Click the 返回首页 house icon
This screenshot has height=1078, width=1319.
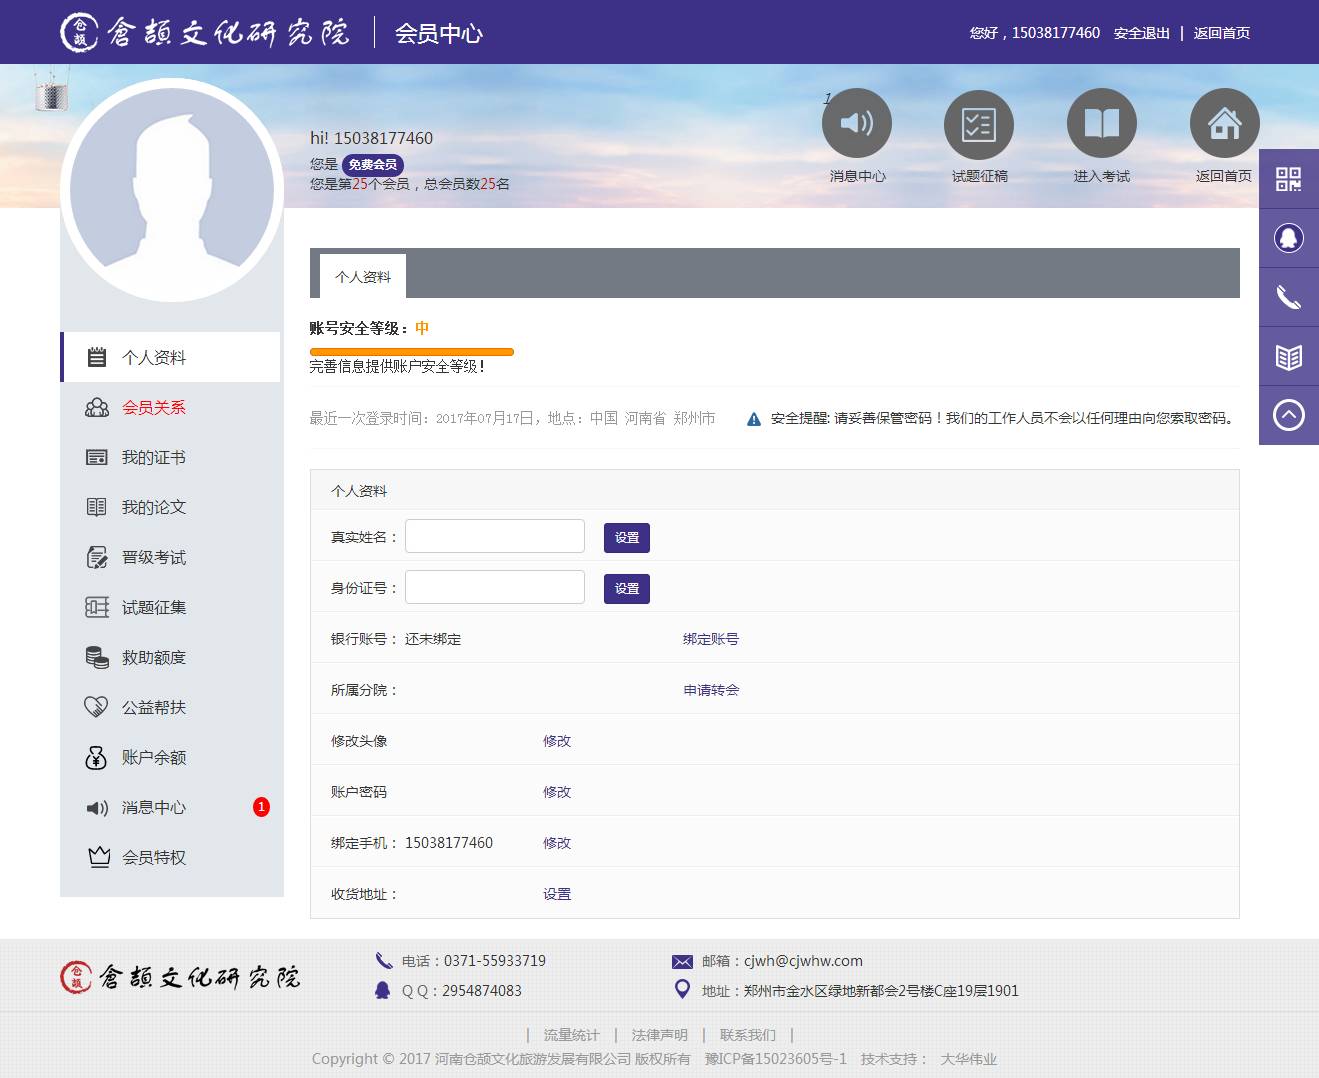click(x=1224, y=124)
